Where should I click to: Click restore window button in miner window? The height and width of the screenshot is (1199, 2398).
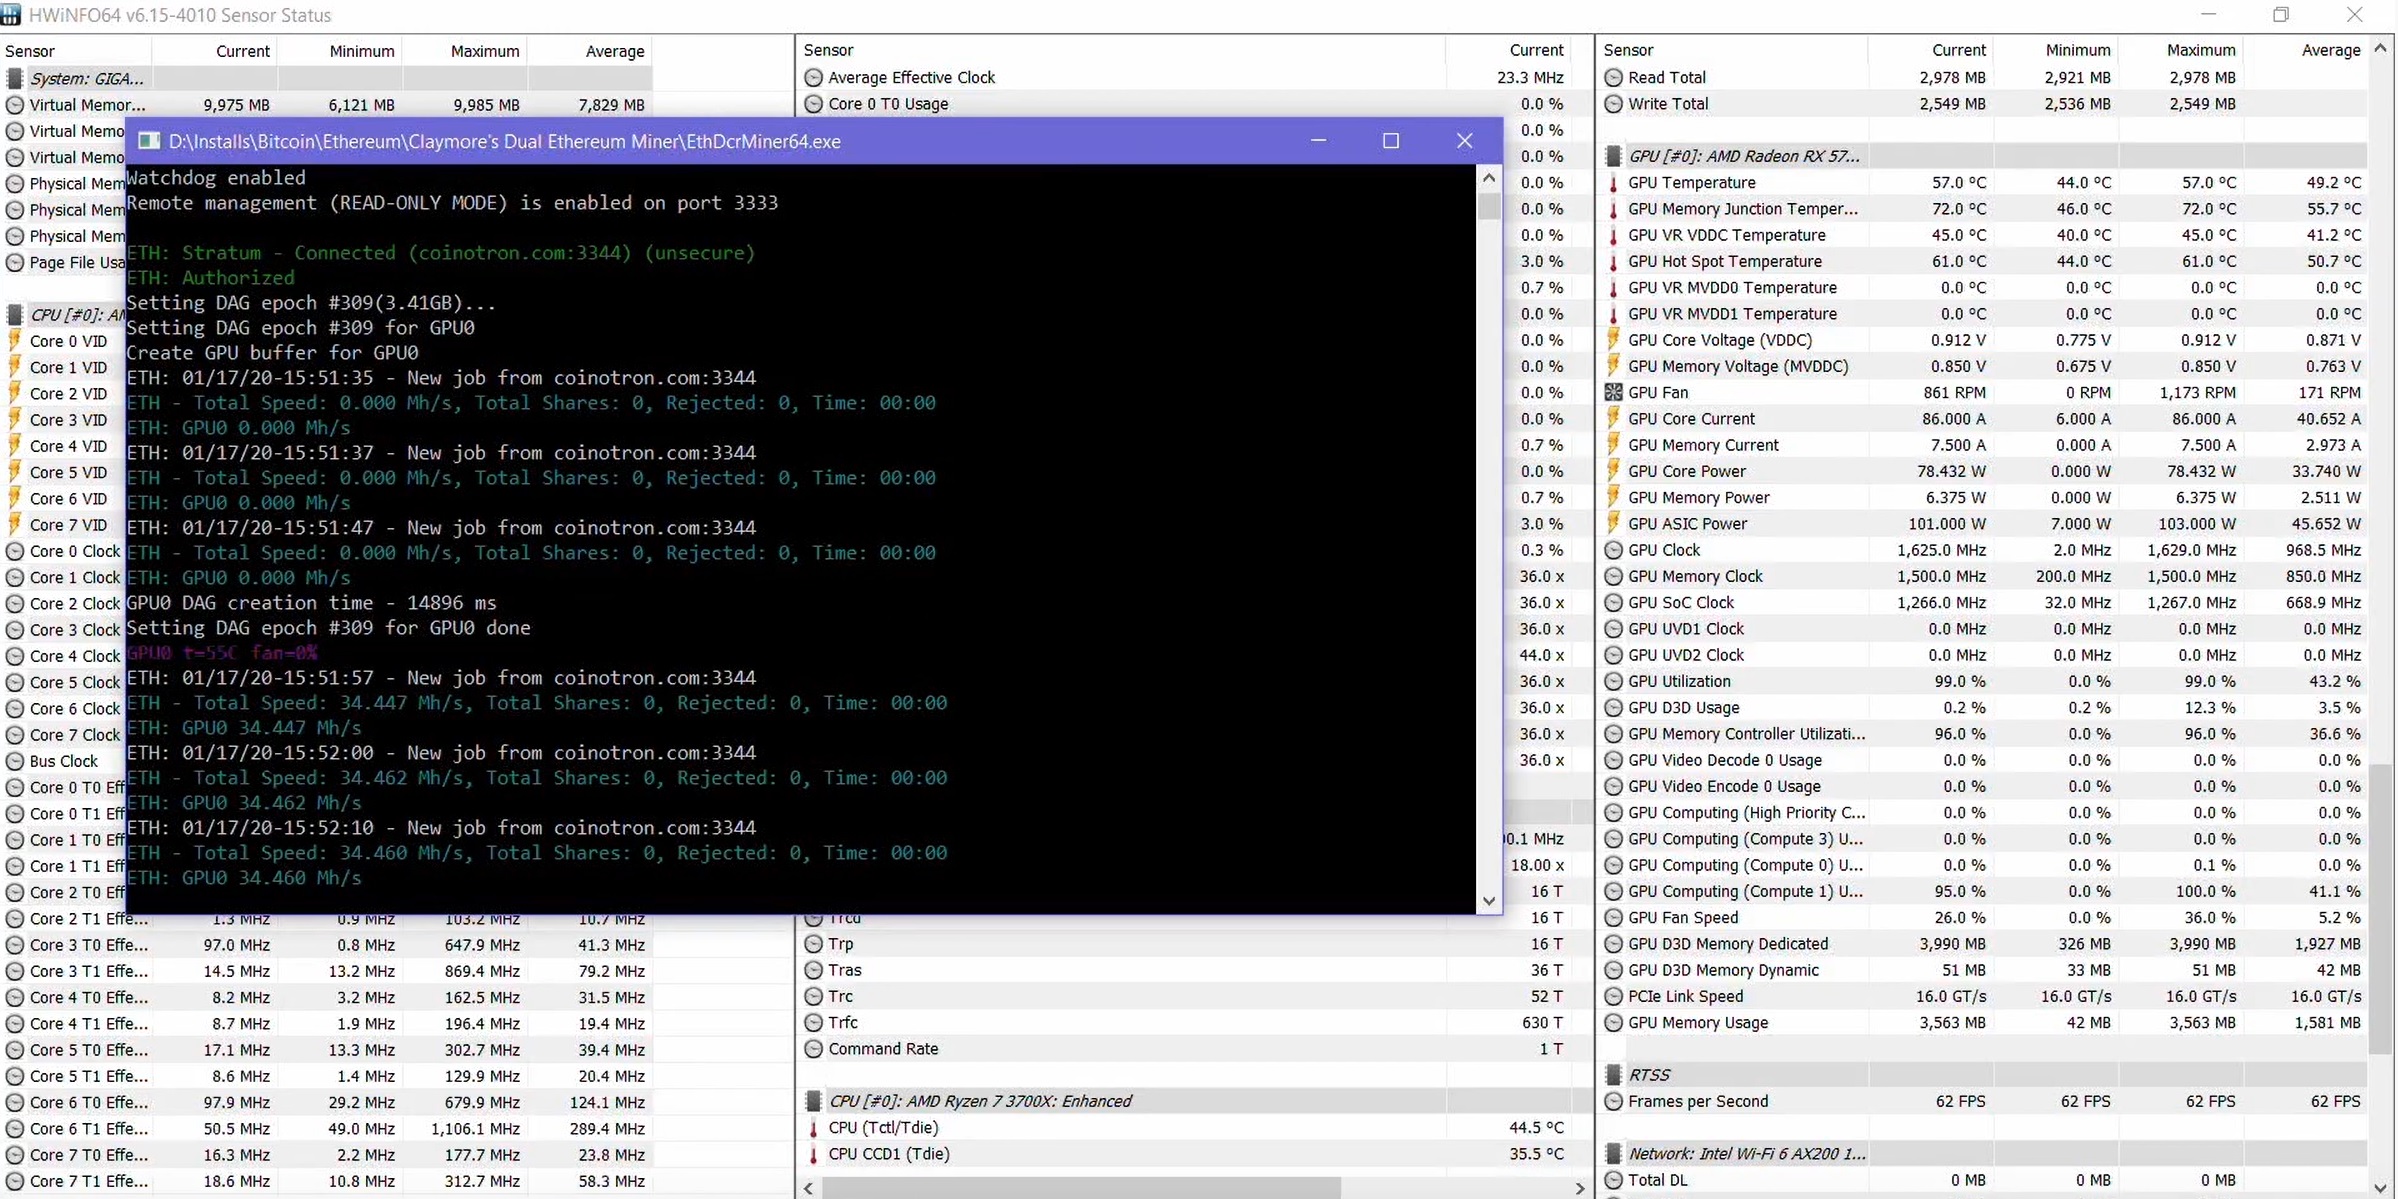pos(1392,141)
